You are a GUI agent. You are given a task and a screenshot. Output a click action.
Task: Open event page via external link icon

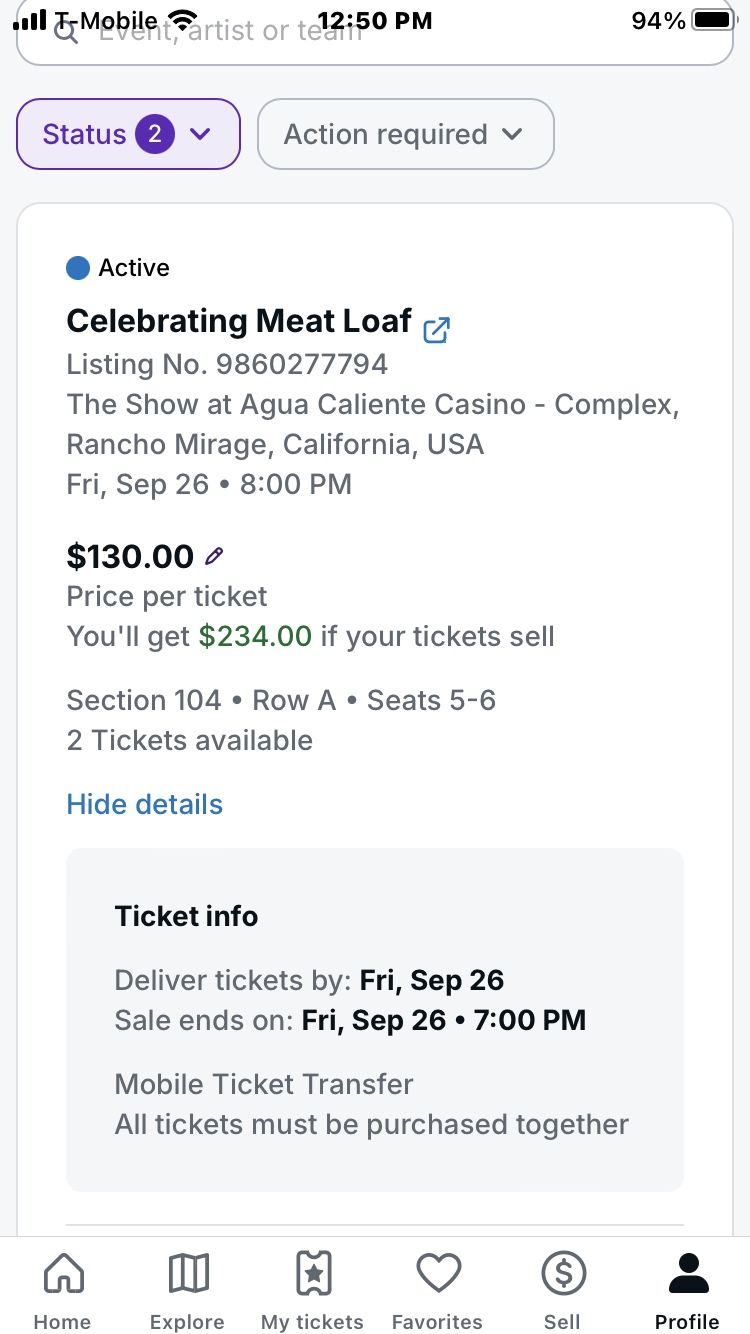click(x=437, y=330)
